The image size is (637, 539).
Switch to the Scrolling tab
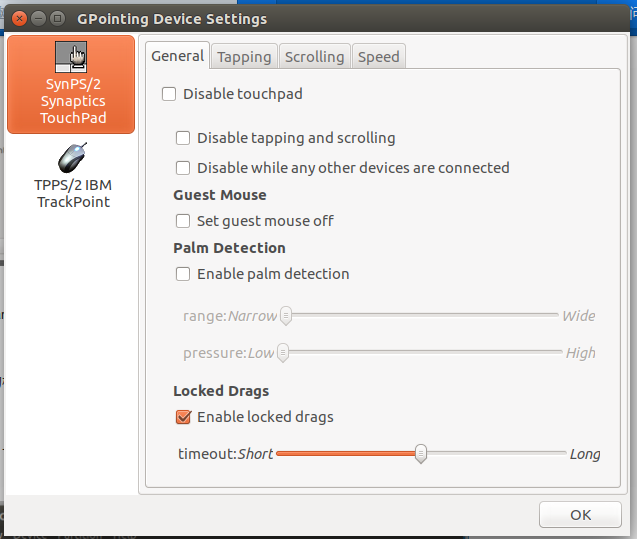click(x=314, y=57)
